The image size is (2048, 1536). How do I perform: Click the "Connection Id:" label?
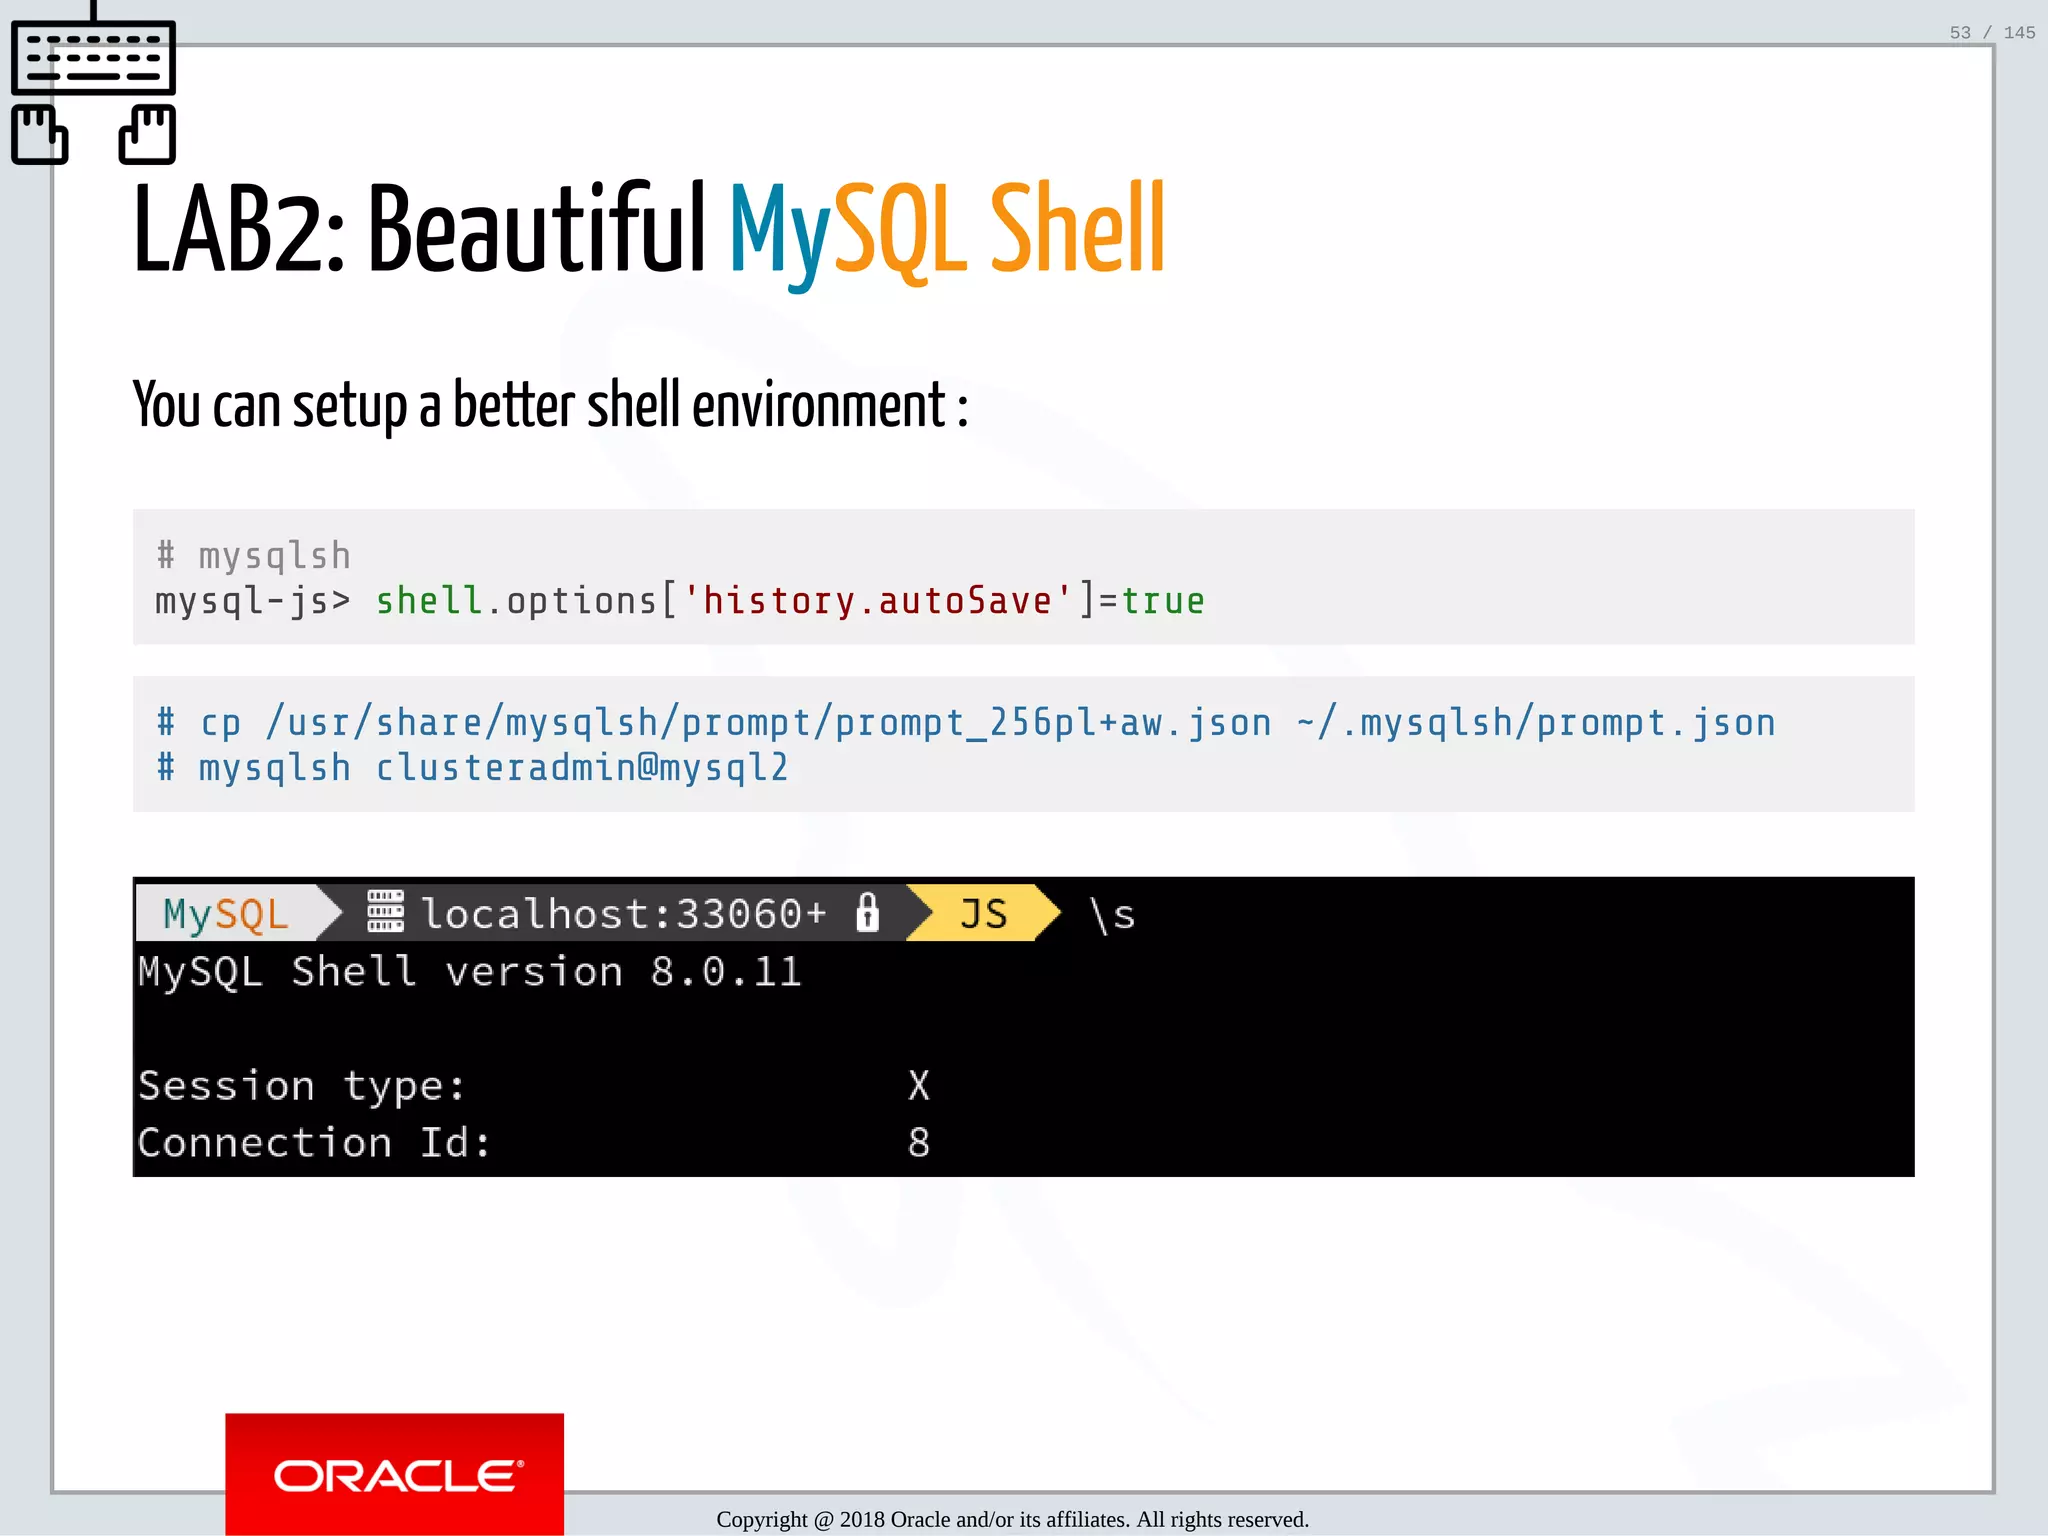(315, 1143)
